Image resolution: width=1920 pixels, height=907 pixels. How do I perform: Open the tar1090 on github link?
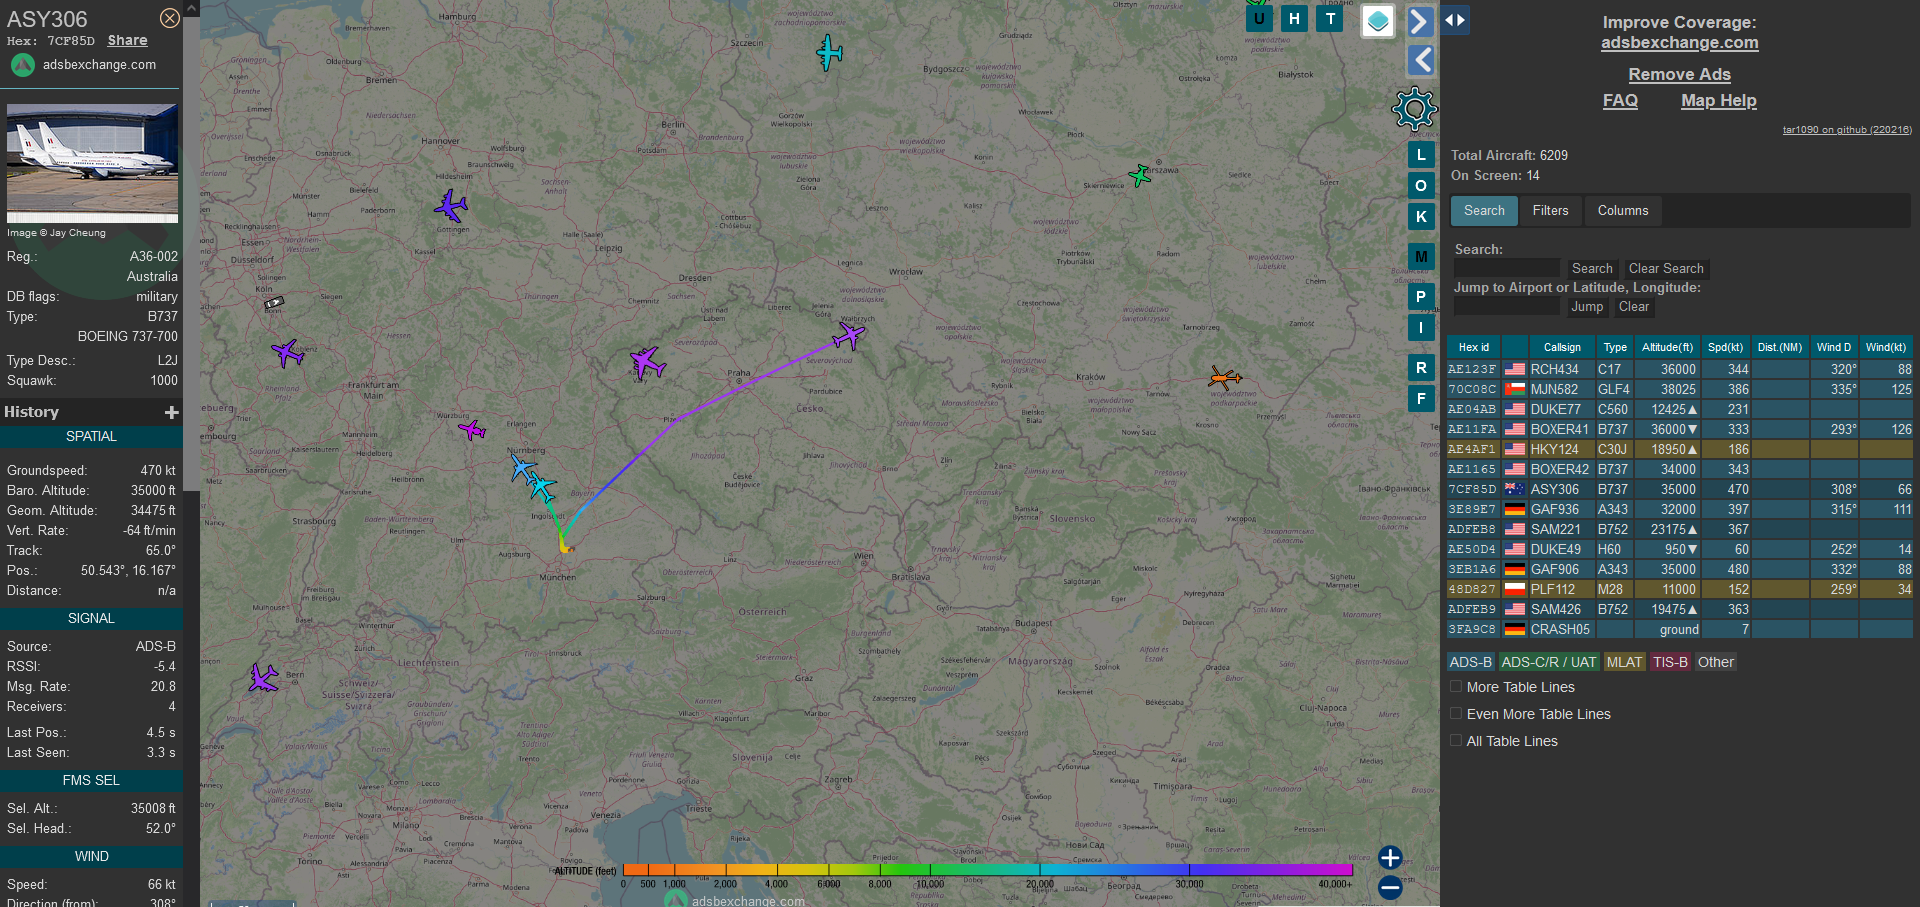[1846, 130]
